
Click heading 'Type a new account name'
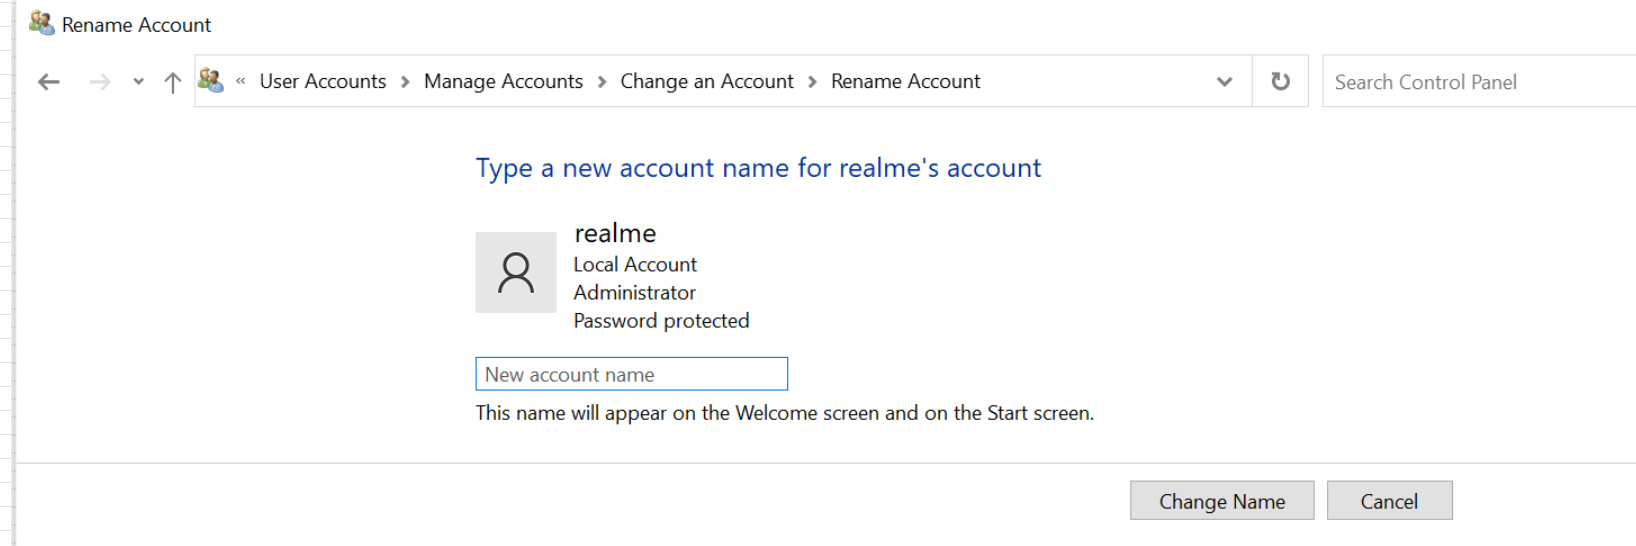coord(758,168)
